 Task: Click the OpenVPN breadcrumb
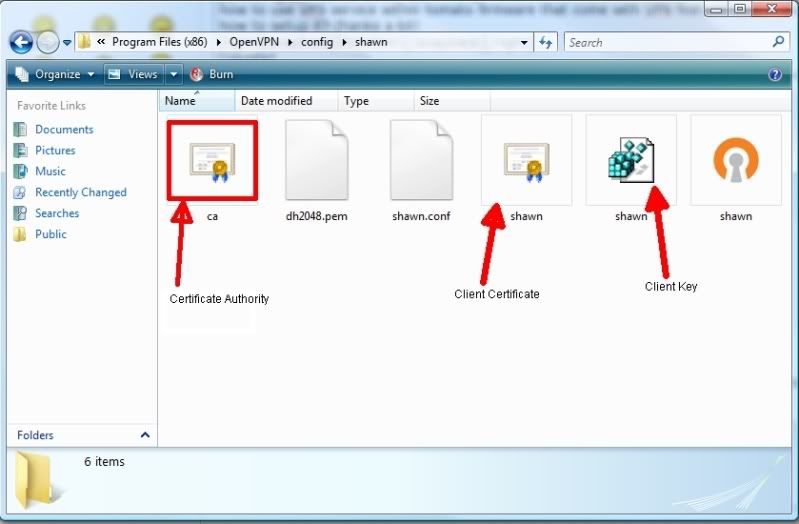click(x=254, y=42)
